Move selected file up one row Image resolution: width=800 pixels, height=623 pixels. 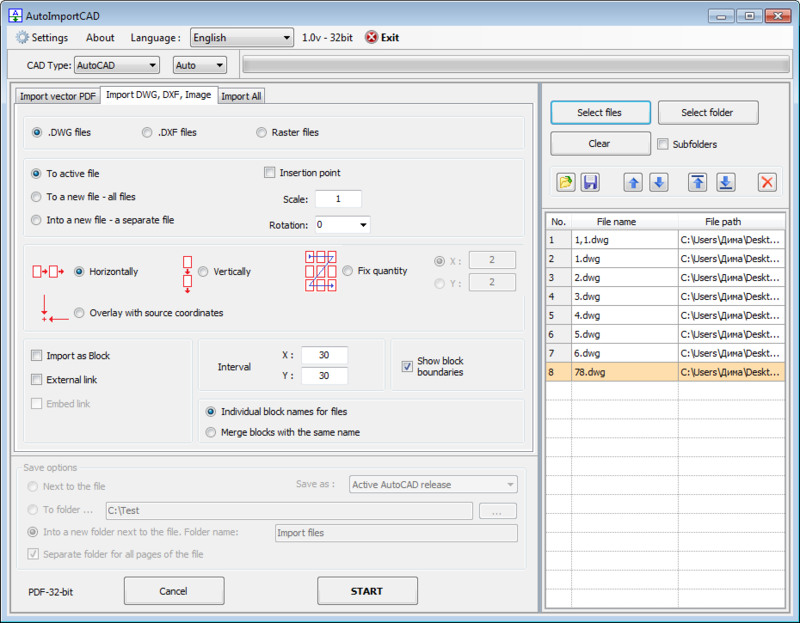pos(633,182)
